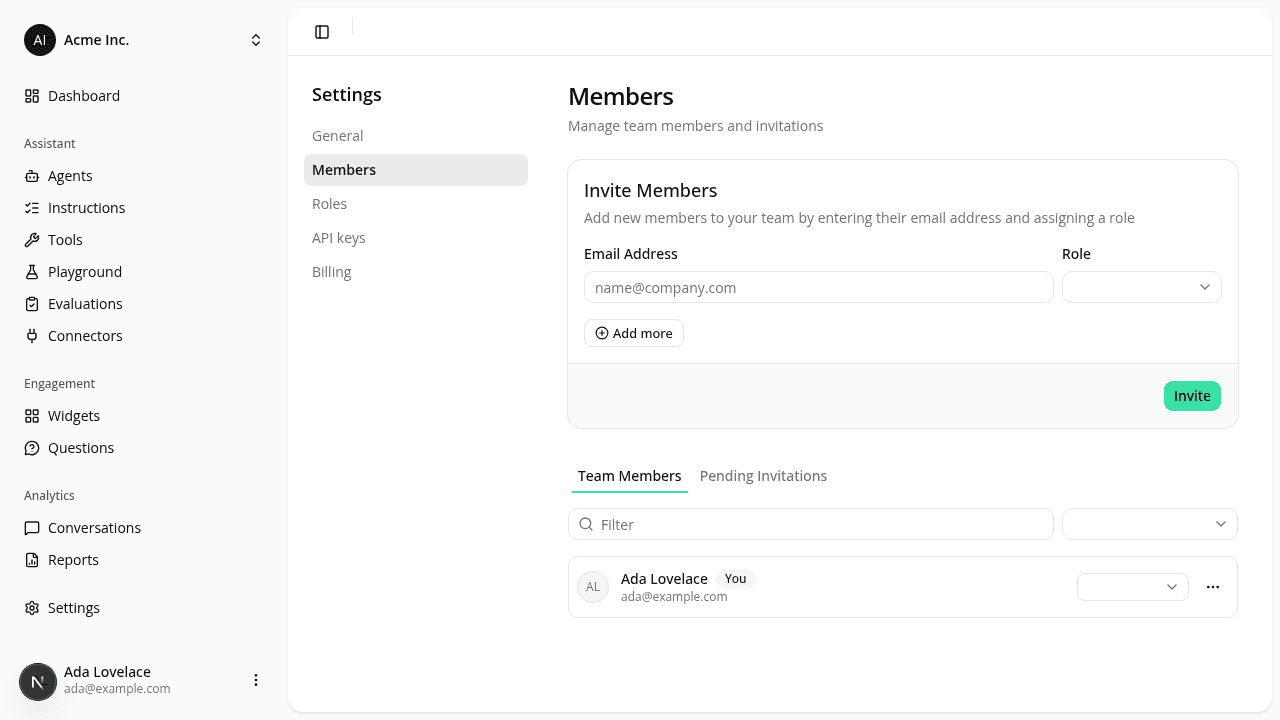Open Billing settings section
1280x720 pixels.
[416, 272]
